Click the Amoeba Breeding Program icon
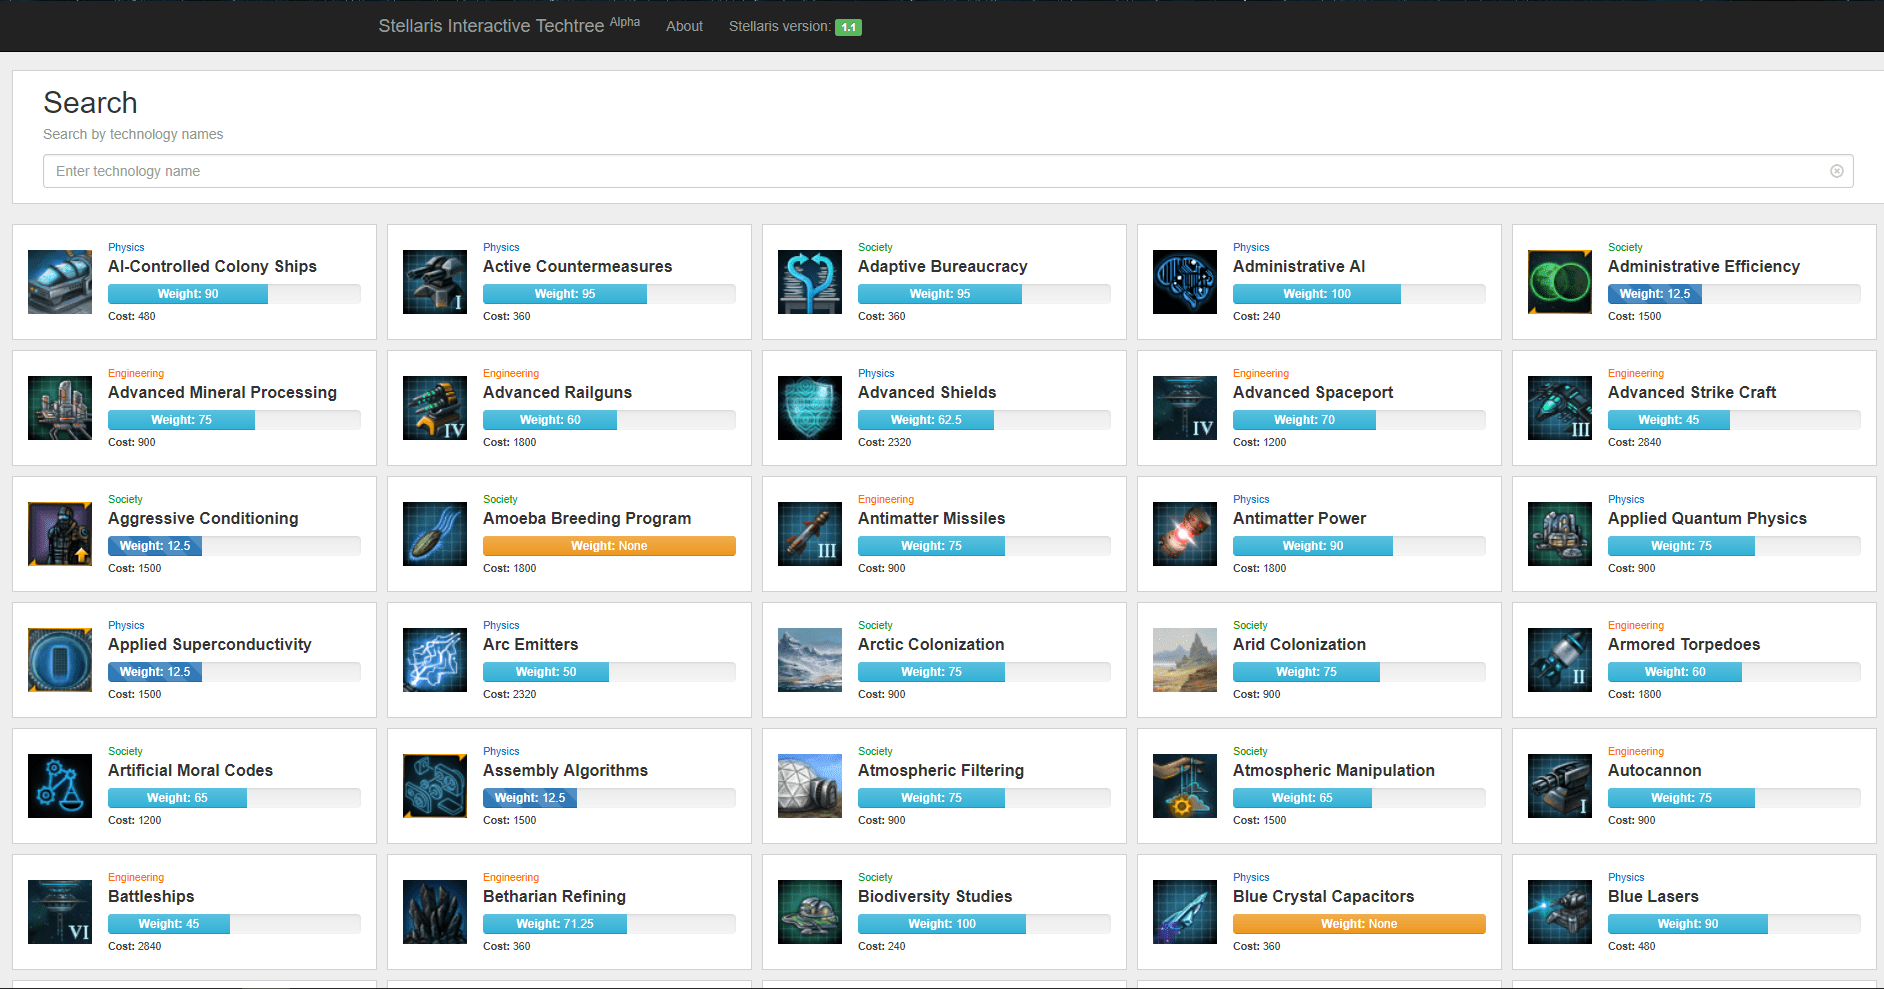Viewport: 1884px width, 989px height. pos(435,534)
